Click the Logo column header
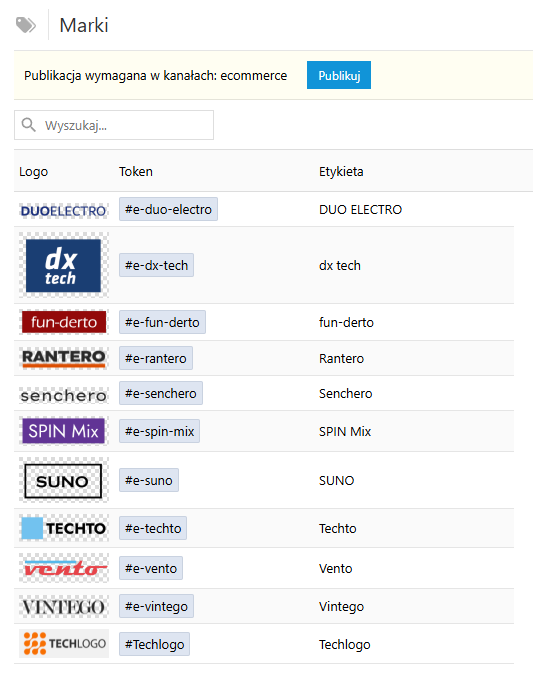 click(33, 172)
